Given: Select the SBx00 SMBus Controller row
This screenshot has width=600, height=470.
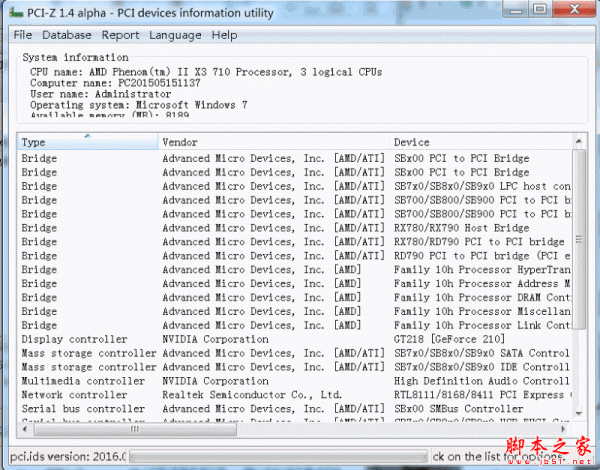Looking at the screenshot, I should pyautogui.click(x=295, y=408).
